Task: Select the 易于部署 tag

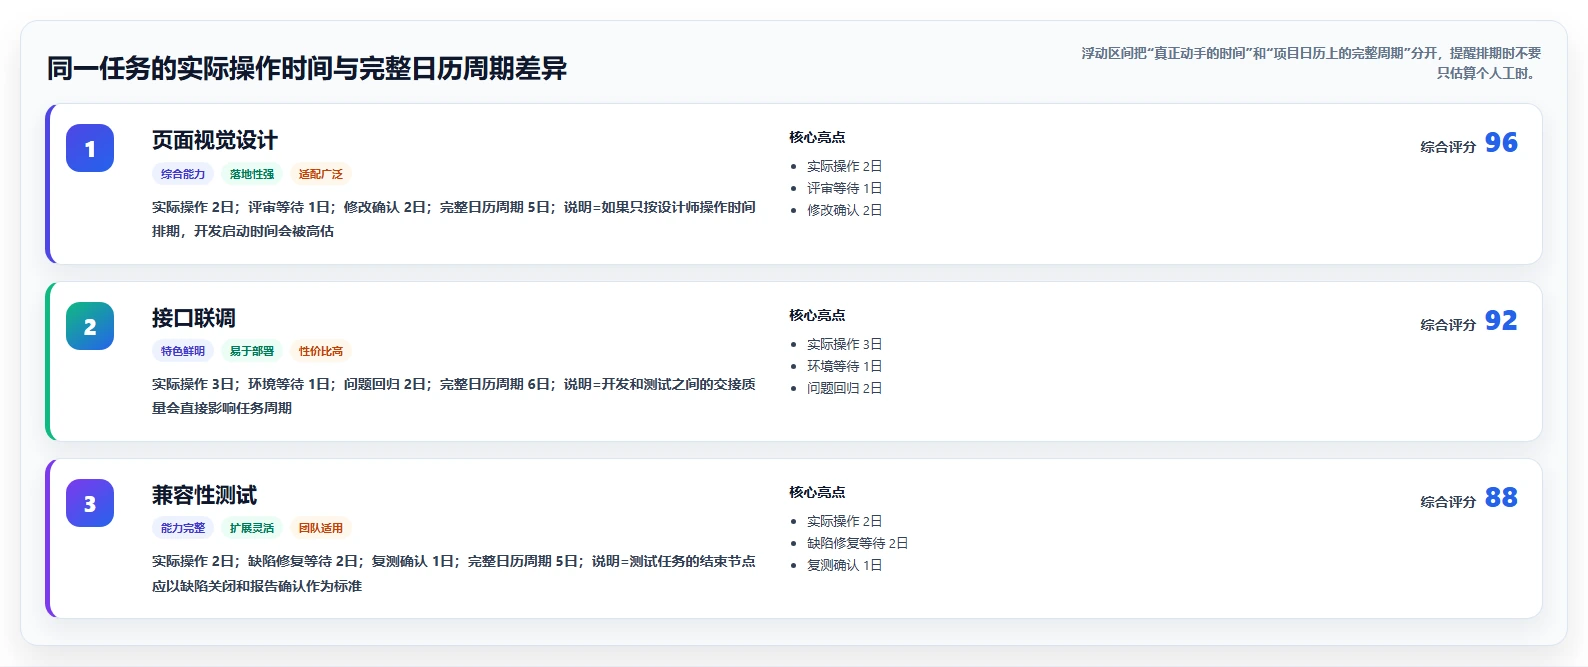Action: pyautogui.click(x=252, y=351)
